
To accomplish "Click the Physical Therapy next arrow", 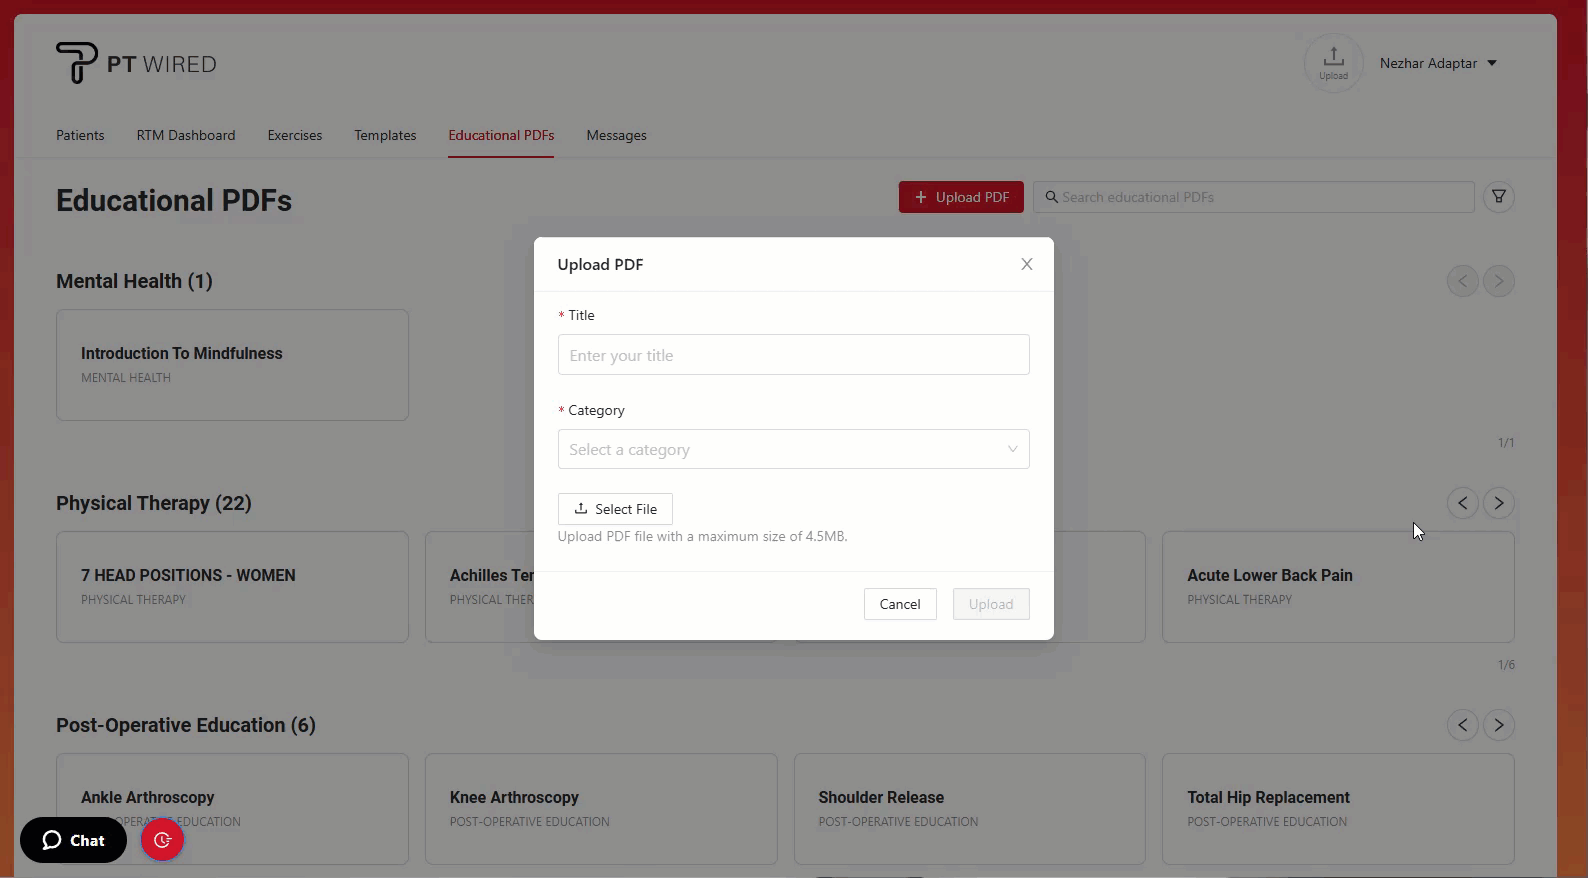I will [x=1498, y=503].
